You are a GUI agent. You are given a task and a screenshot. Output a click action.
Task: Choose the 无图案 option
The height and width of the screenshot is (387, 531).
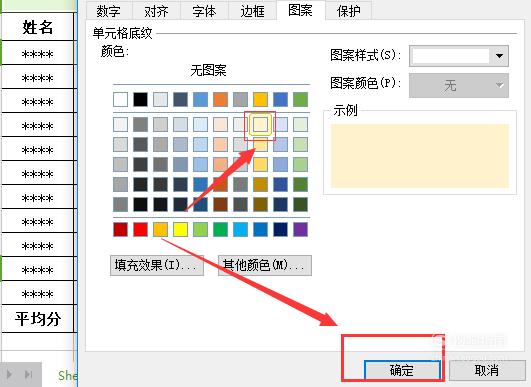click(209, 70)
